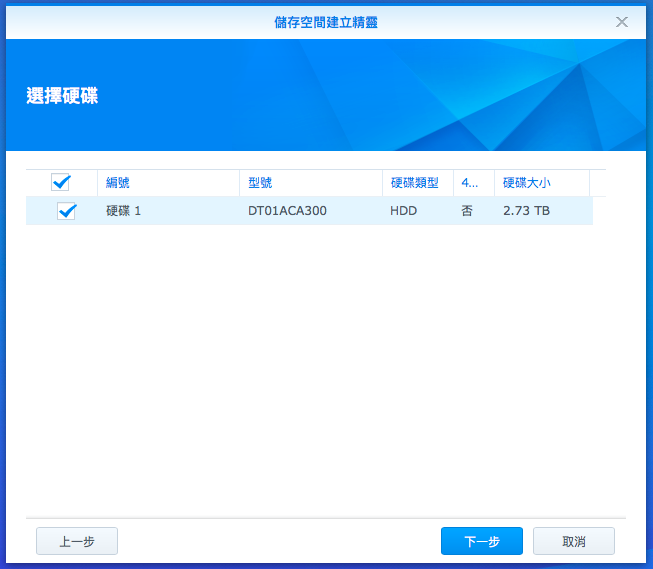This screenshot has width=653, height=569.
Task: Click the truncated 4... column header
Action: point(470,183)
